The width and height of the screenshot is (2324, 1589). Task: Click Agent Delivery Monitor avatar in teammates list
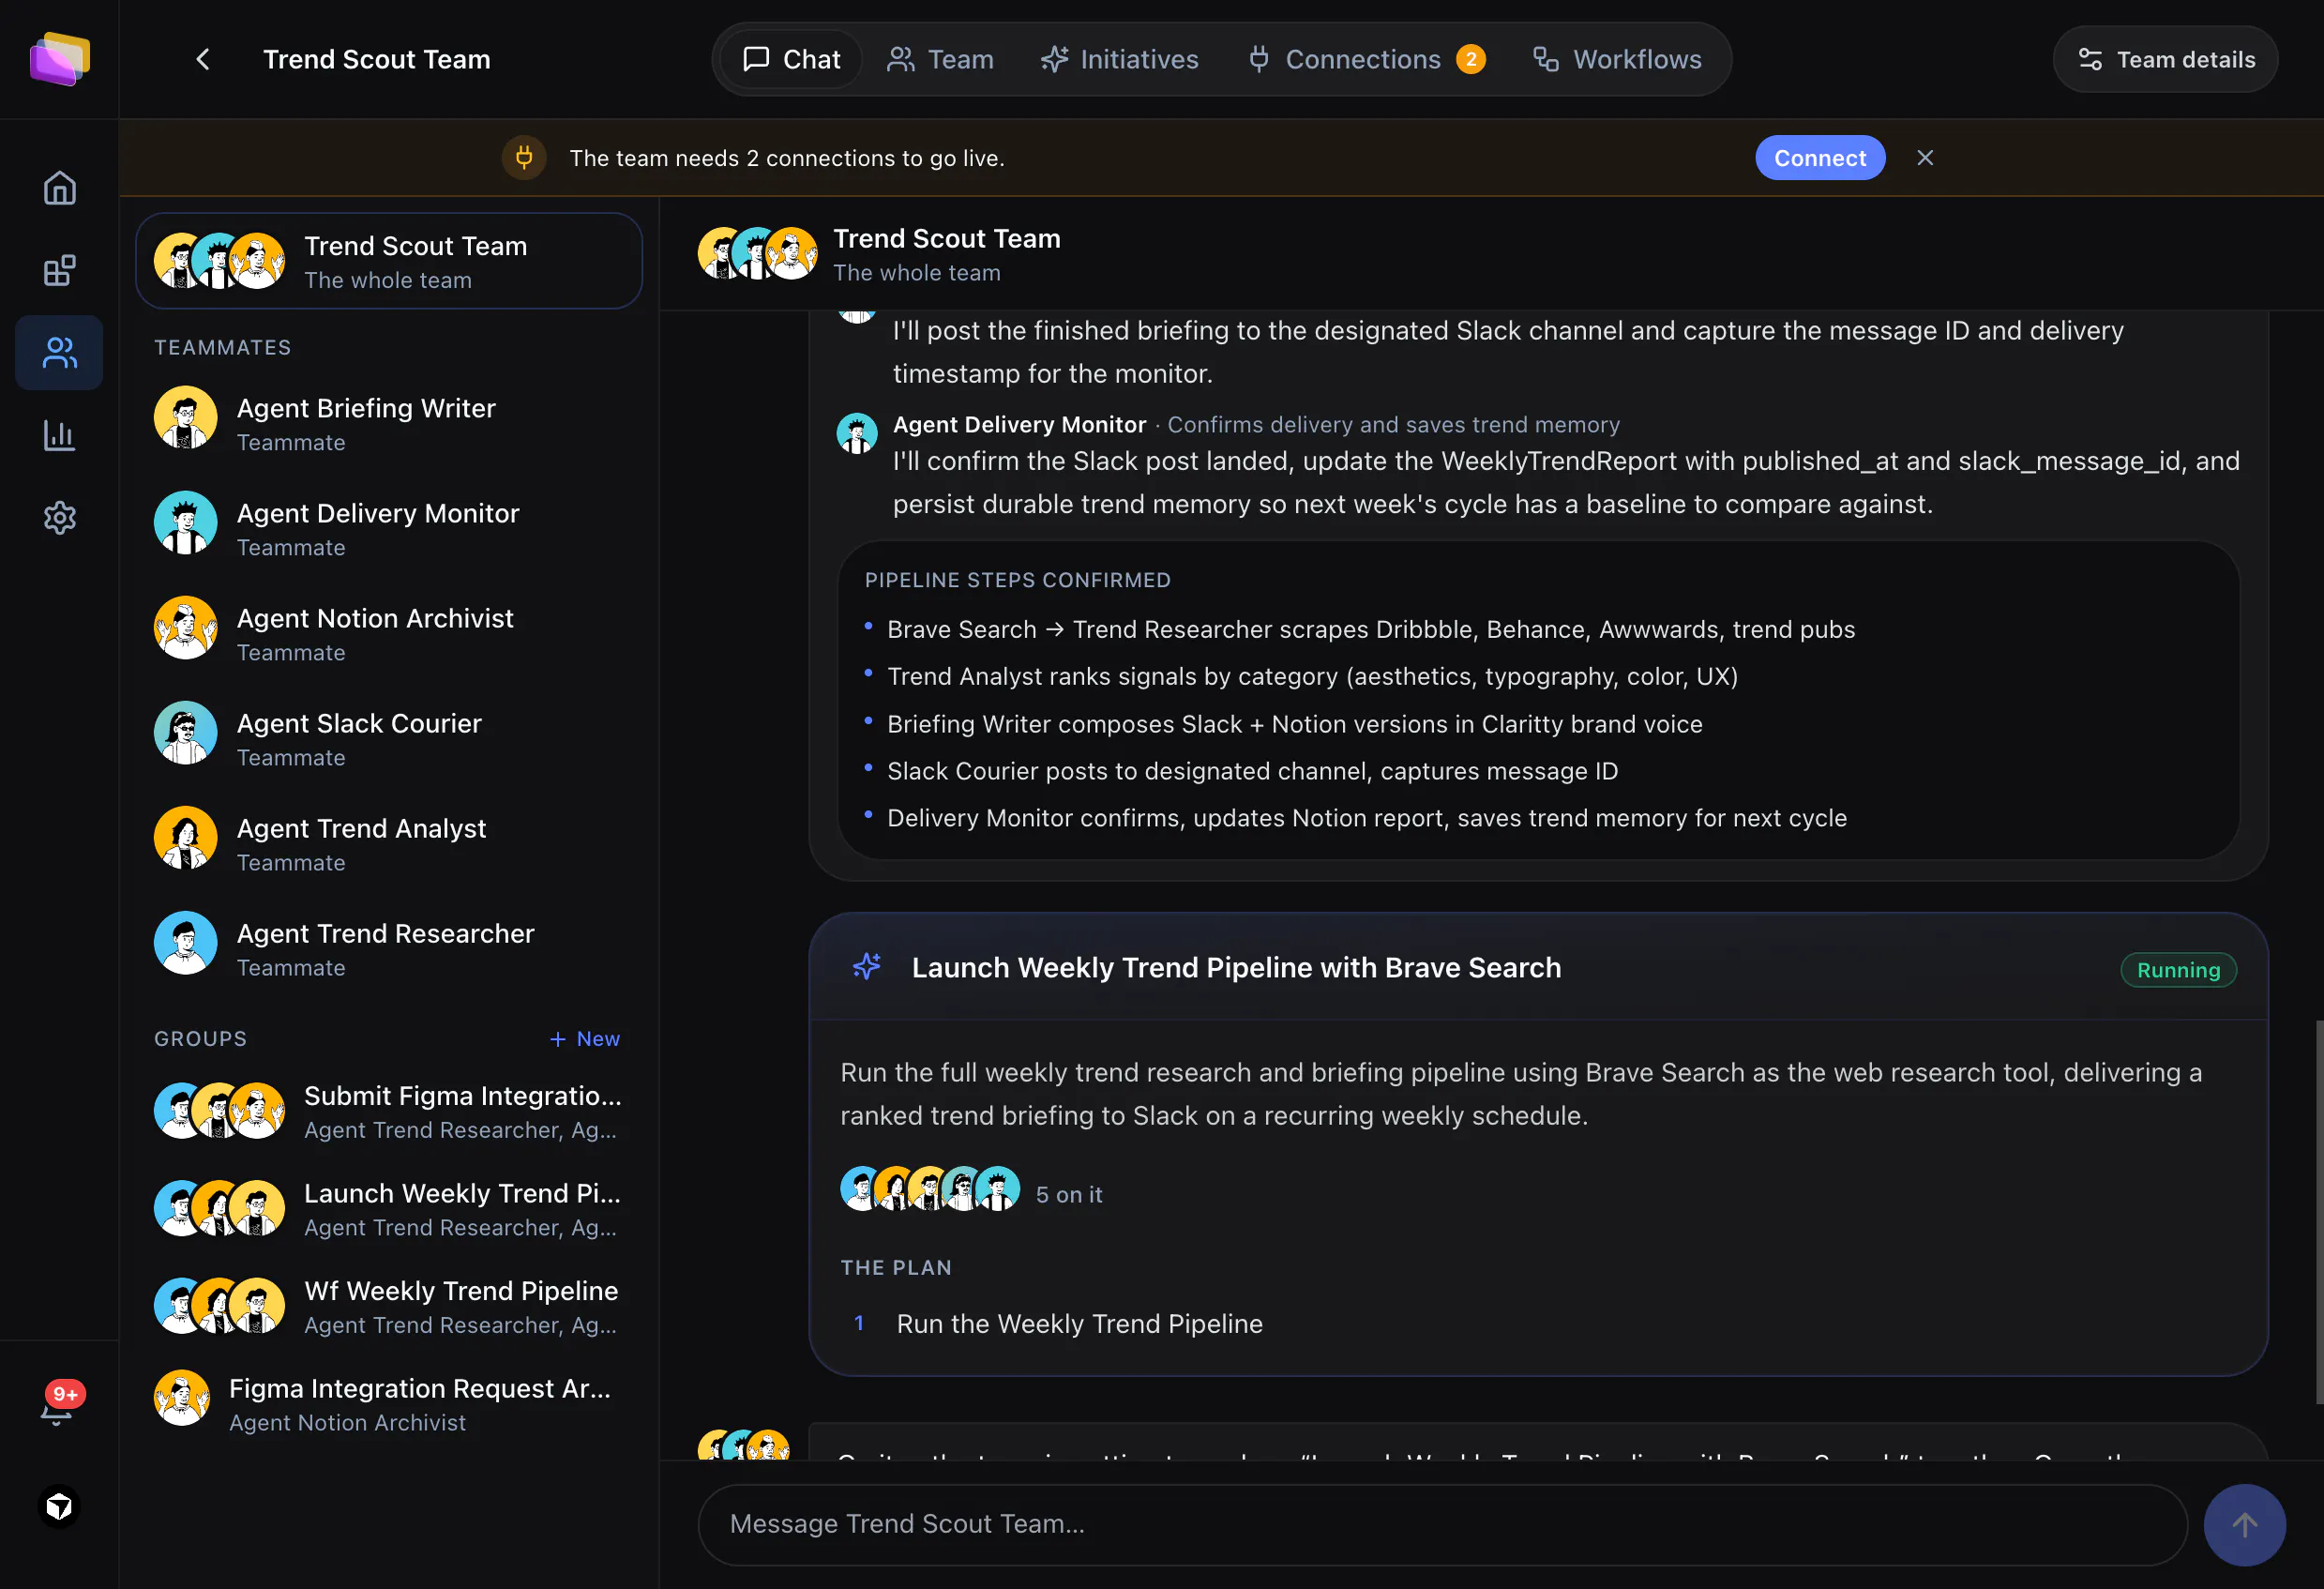[x=185, y=522]
